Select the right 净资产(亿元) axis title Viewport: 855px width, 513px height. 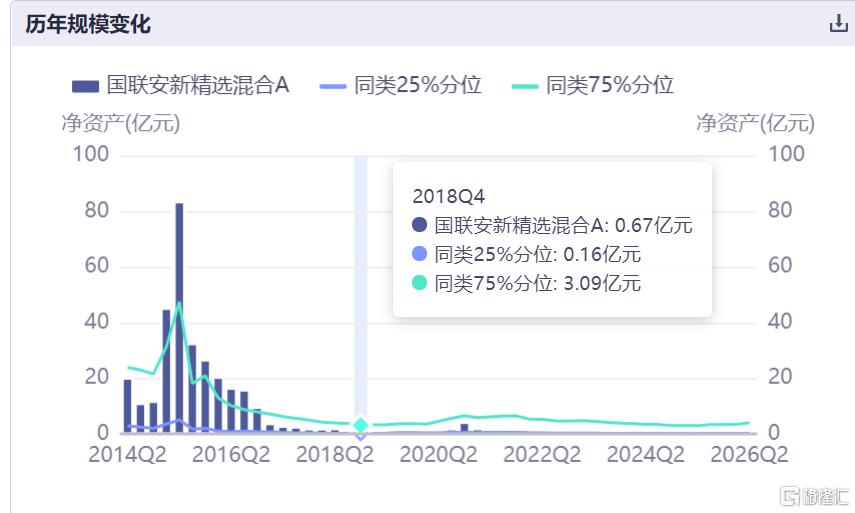[755, 123]
